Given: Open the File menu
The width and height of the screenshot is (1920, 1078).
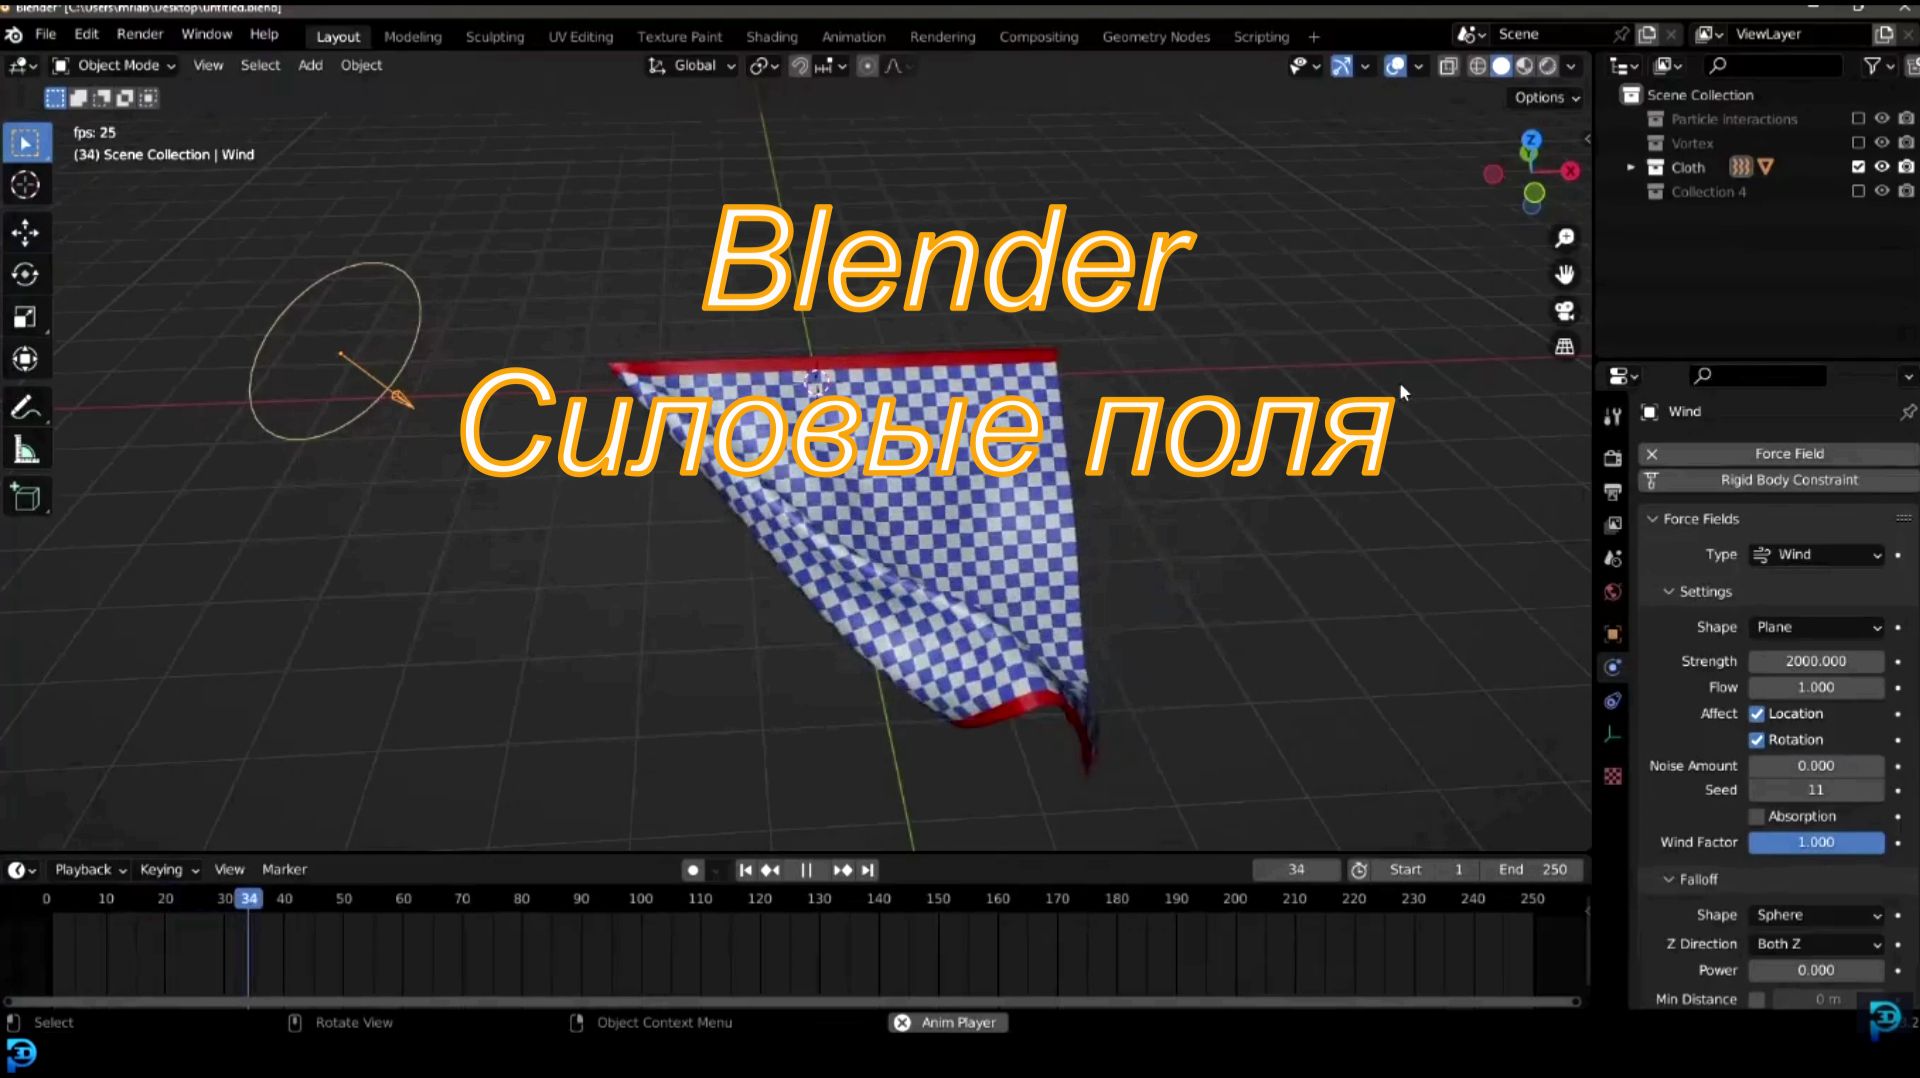Looking at the screenshot, I should point(46,34).
